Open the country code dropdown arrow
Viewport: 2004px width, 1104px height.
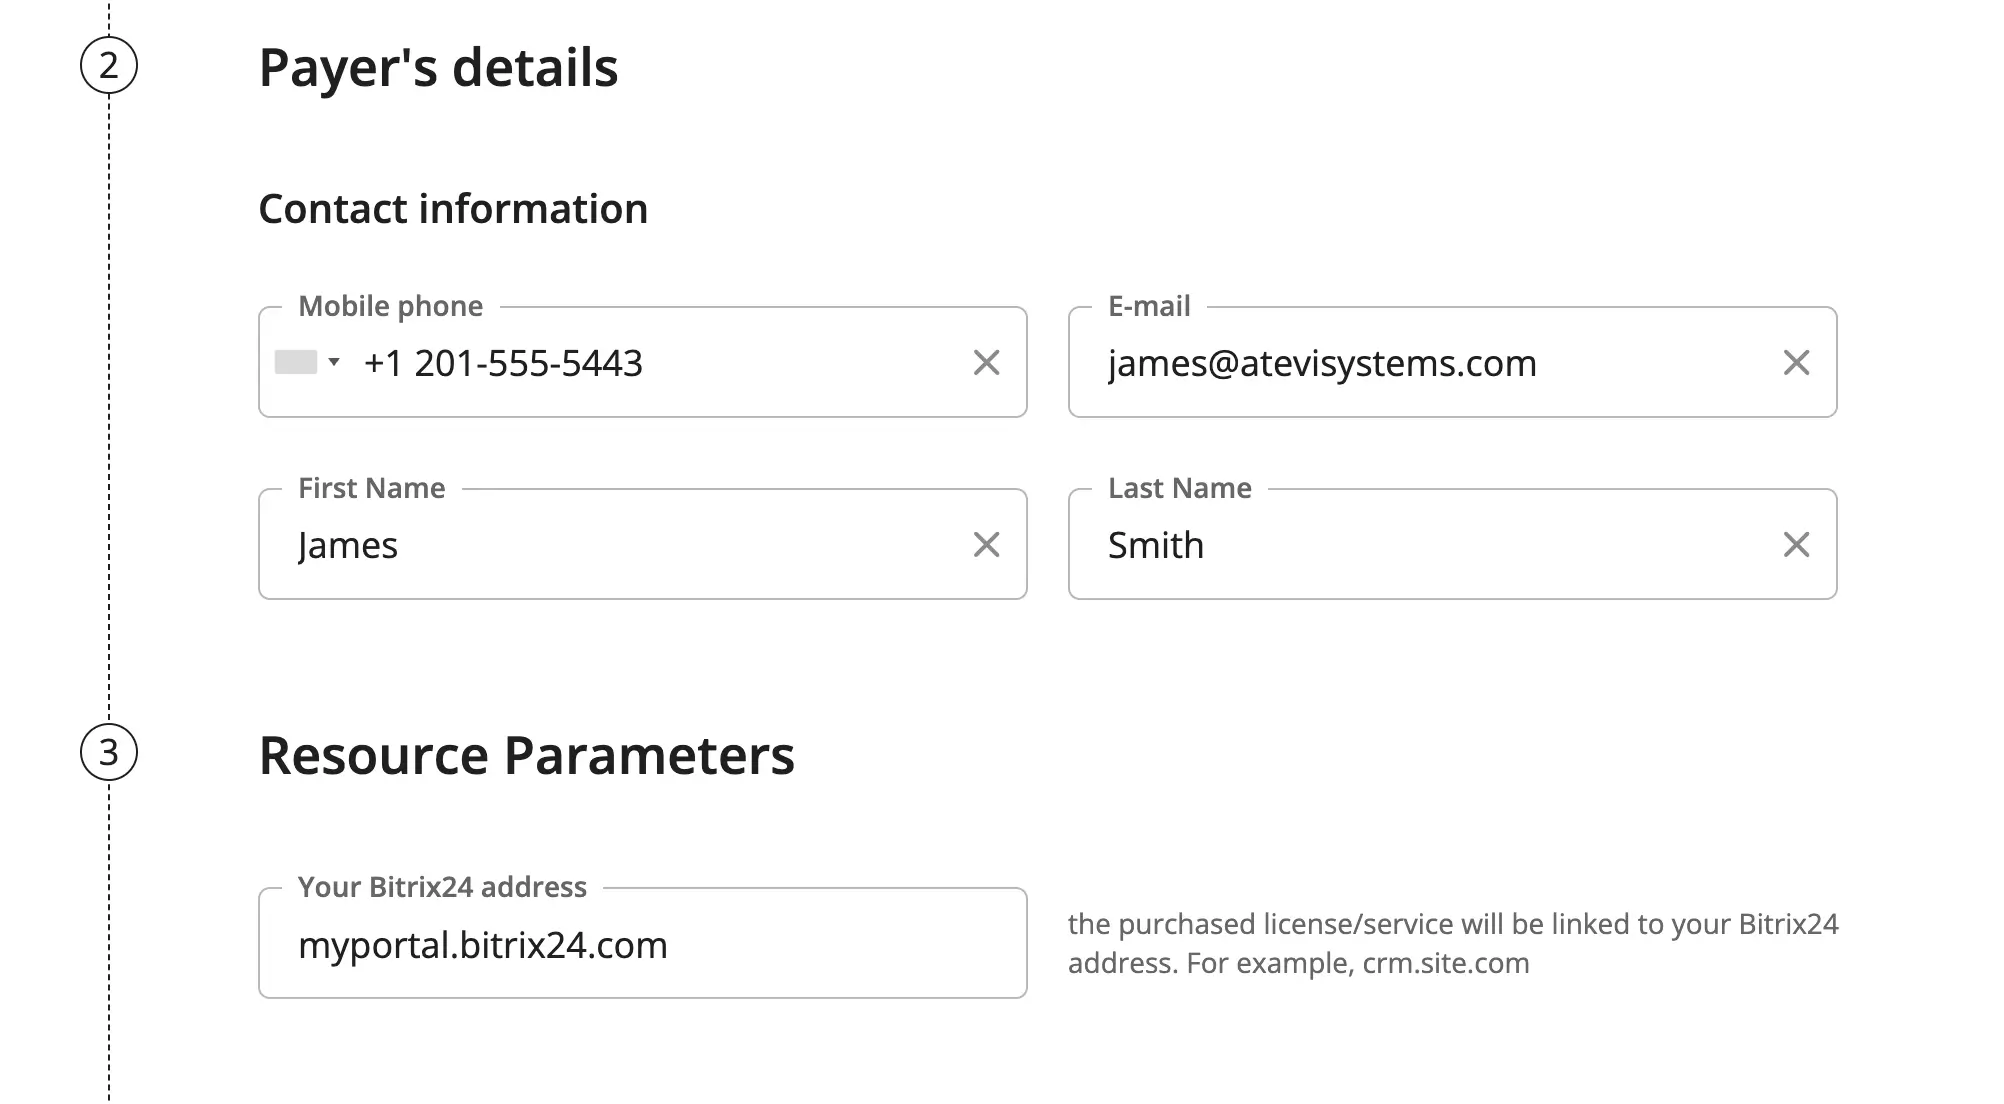pos(334,362)
